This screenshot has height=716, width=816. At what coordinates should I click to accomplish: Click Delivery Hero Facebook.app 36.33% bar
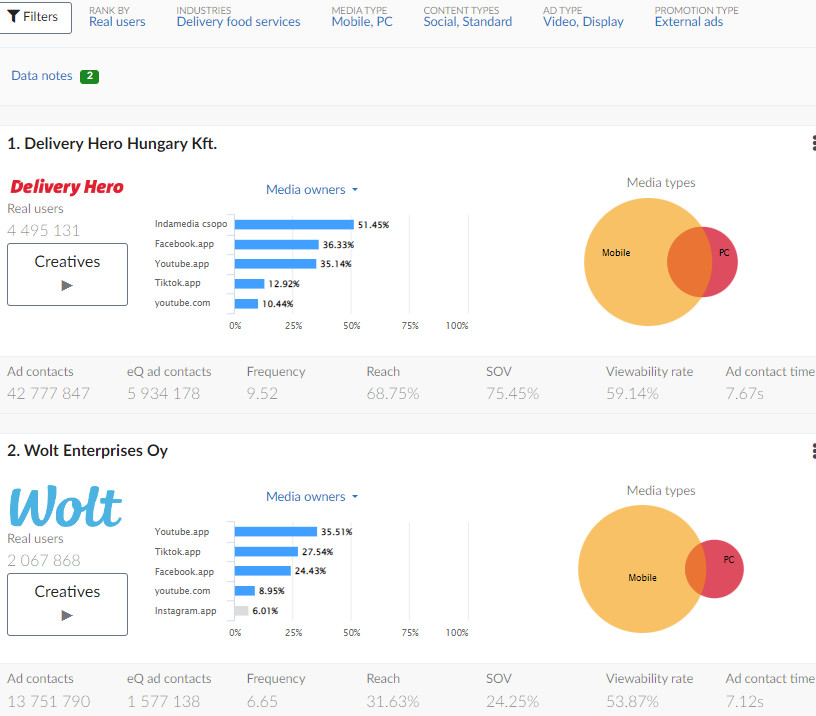tap(276, 245)
